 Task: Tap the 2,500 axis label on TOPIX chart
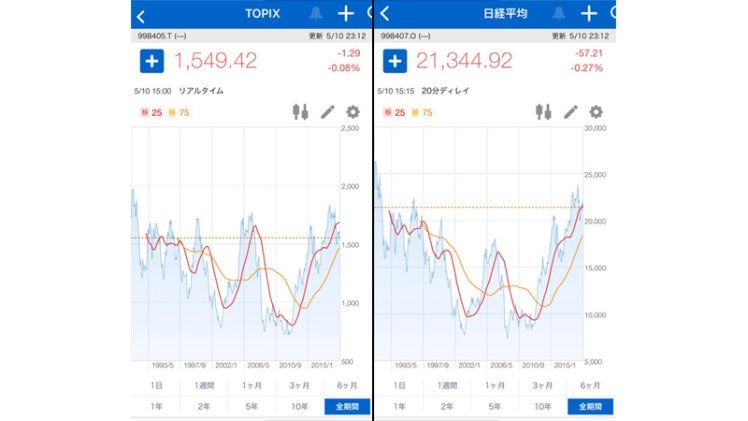(x=350, y=128)
